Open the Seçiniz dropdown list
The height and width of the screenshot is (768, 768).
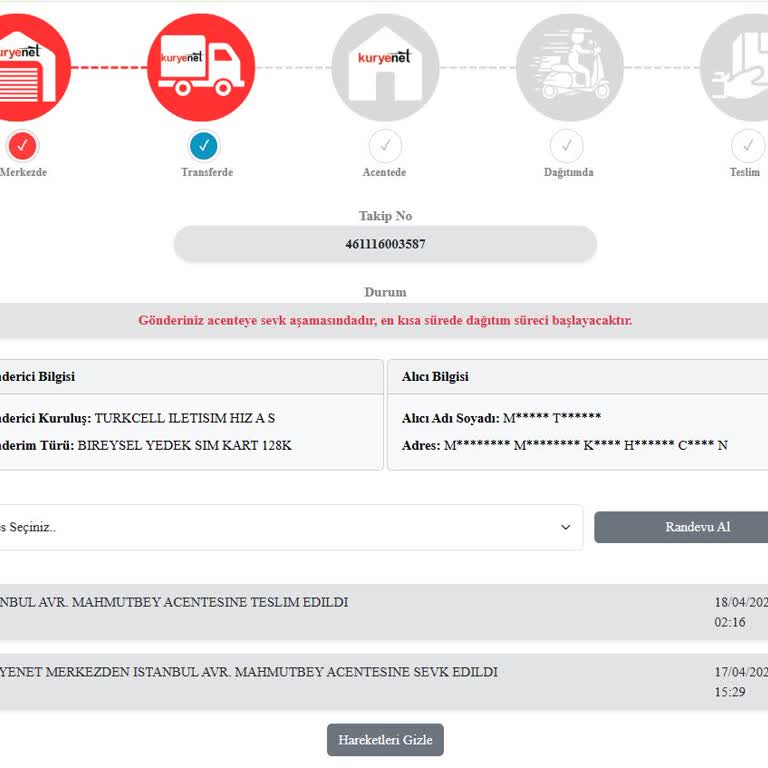point(291,527)
